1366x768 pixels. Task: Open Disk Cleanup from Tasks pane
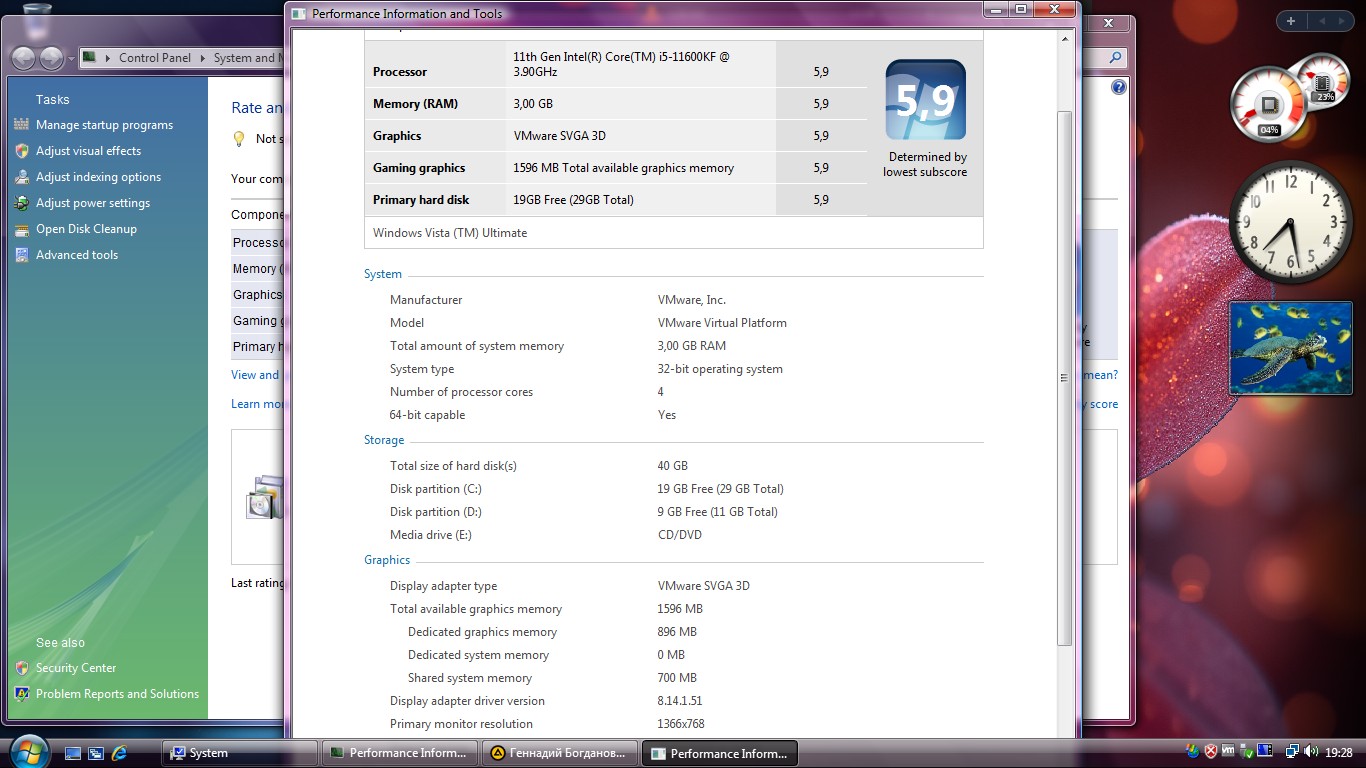(x=86, y=229)
